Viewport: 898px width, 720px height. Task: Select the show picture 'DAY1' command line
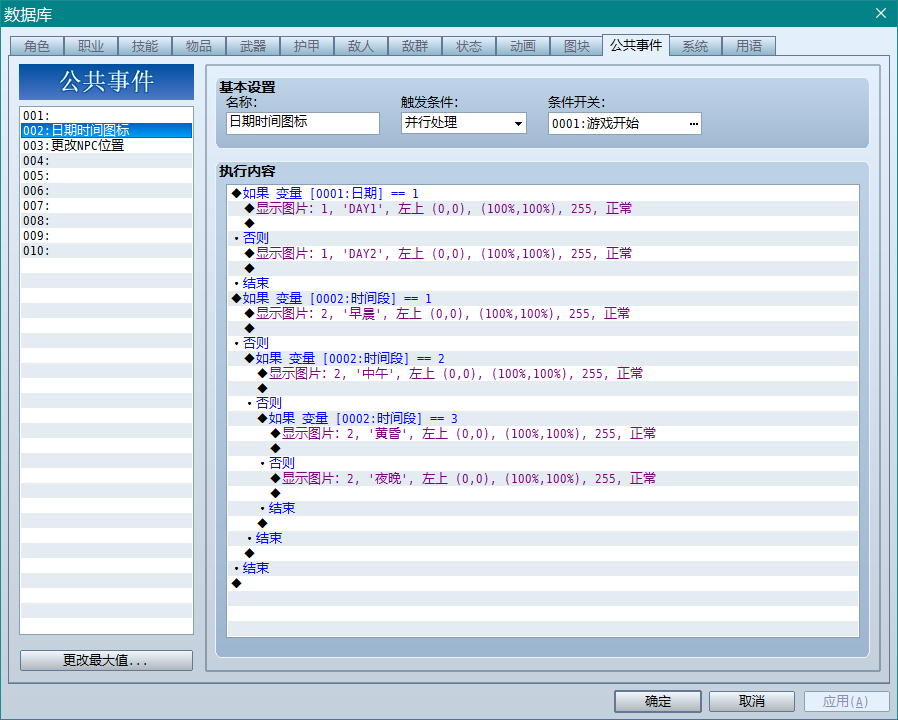pyautogui.click(x=543, y=208)
